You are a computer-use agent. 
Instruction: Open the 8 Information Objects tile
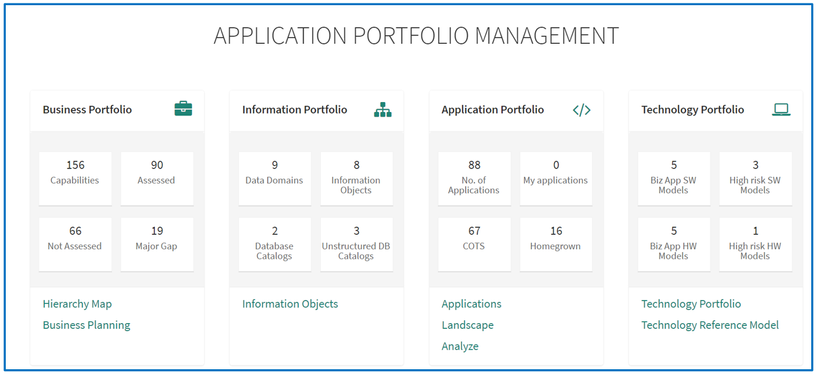356,179
